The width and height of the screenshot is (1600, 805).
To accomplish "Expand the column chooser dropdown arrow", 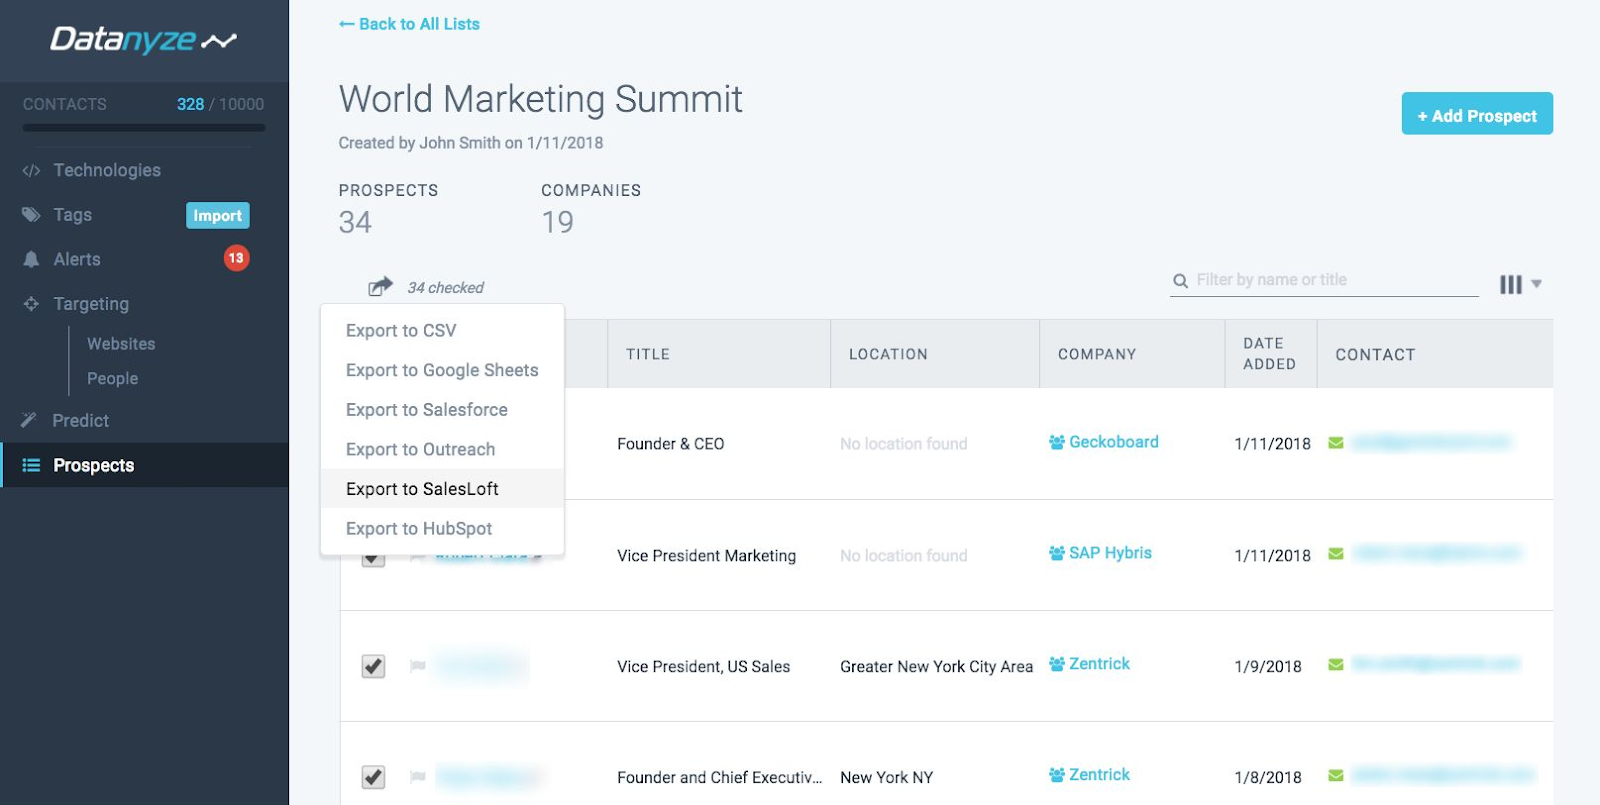I will pyautogui.click(x=1537, y=284).
